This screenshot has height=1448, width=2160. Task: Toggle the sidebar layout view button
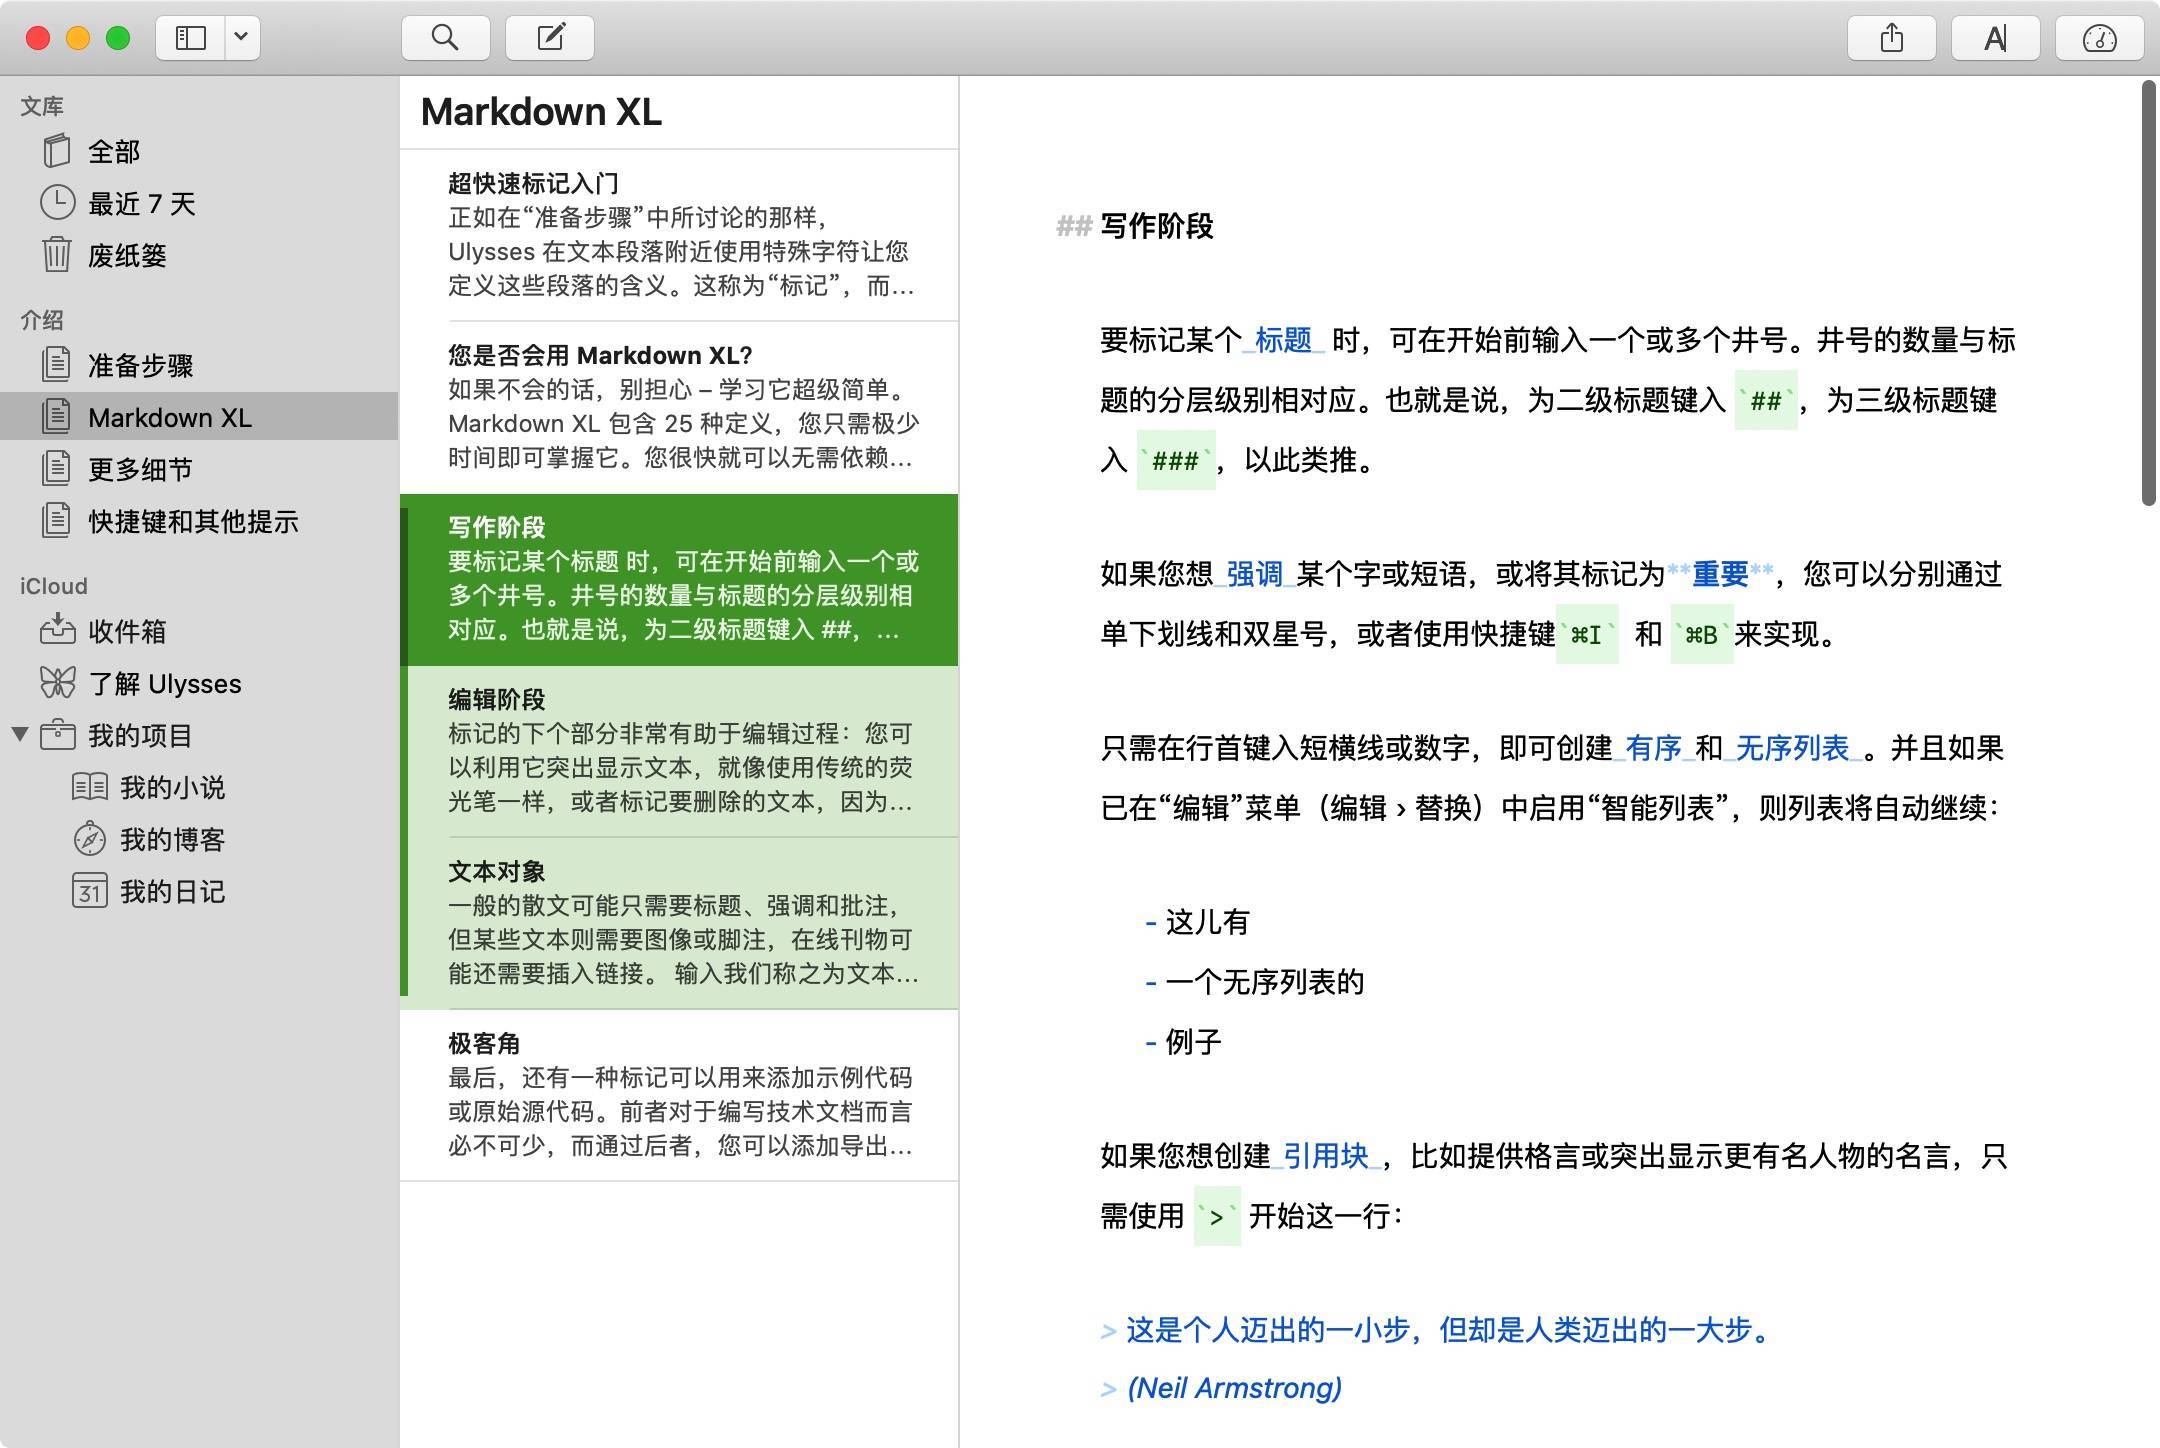point(191,38)
